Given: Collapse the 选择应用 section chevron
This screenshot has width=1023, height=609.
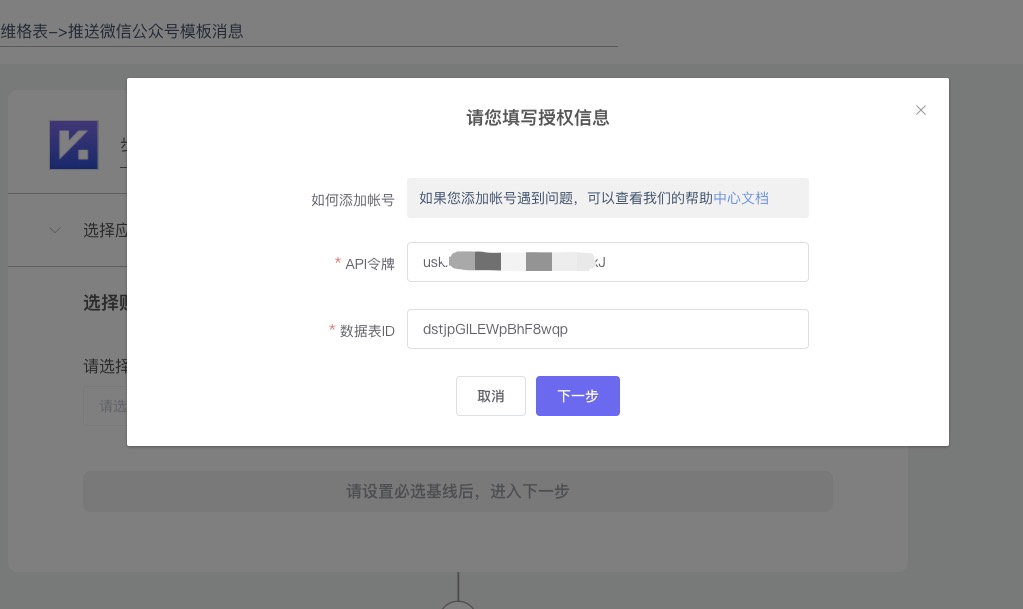Looking at the screenshot, I should pyautogui.click(x=55, y=230).
